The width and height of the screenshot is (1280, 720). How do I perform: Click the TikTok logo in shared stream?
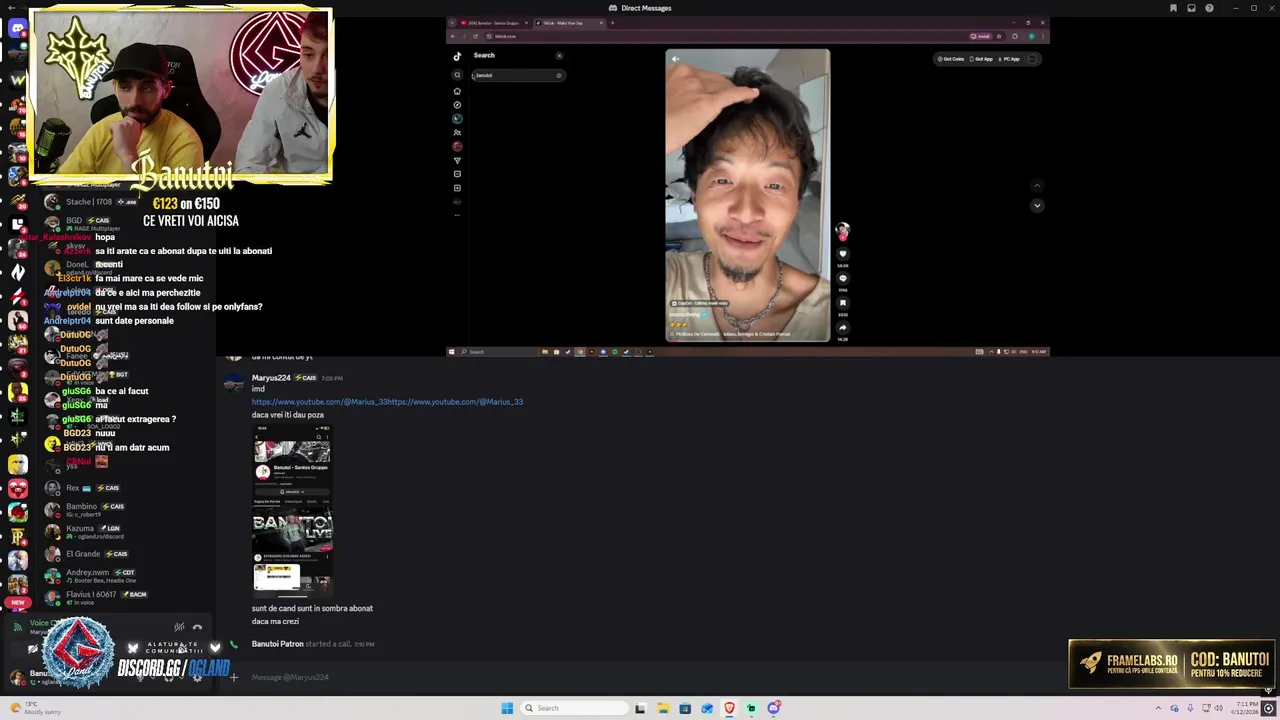457,56
